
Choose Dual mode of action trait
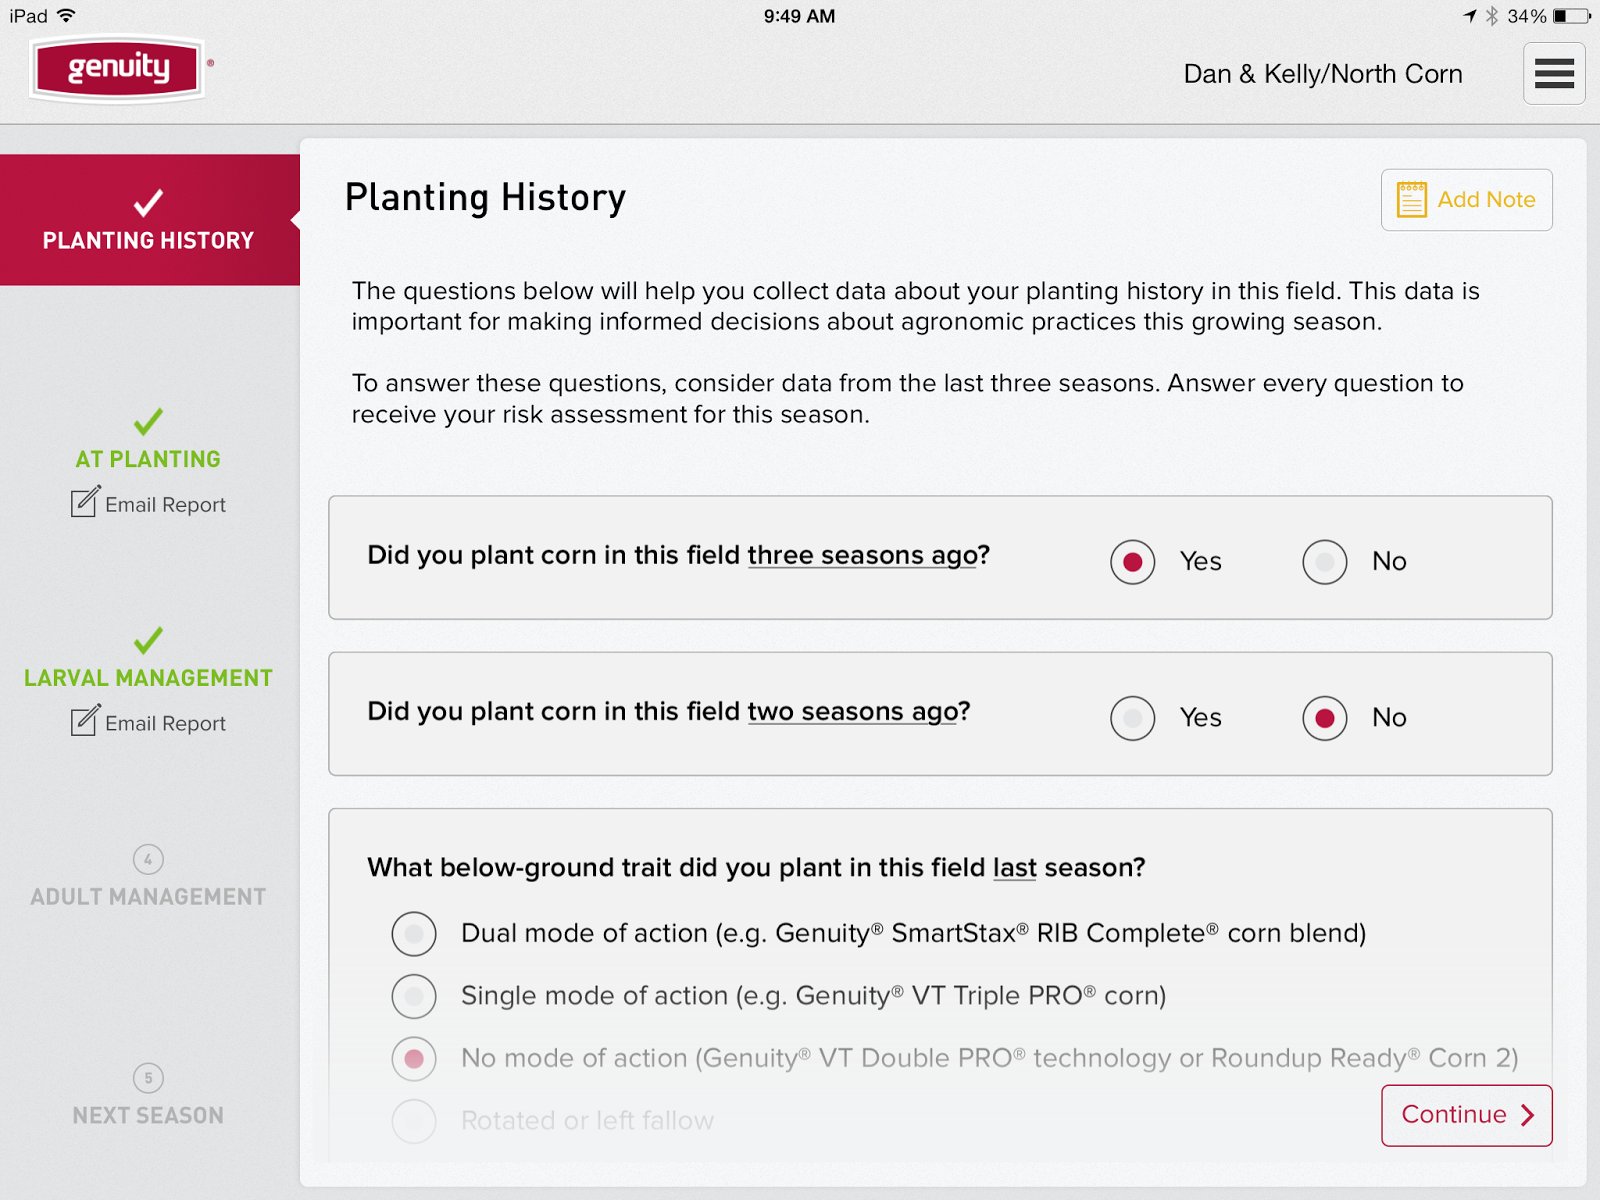(x=414, y=934)
